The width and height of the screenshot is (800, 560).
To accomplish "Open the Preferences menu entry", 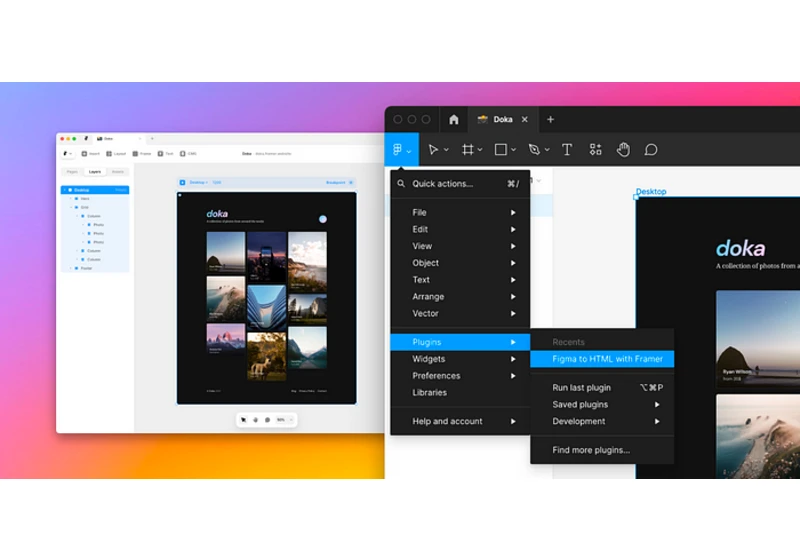I will [x=460, y=375].
